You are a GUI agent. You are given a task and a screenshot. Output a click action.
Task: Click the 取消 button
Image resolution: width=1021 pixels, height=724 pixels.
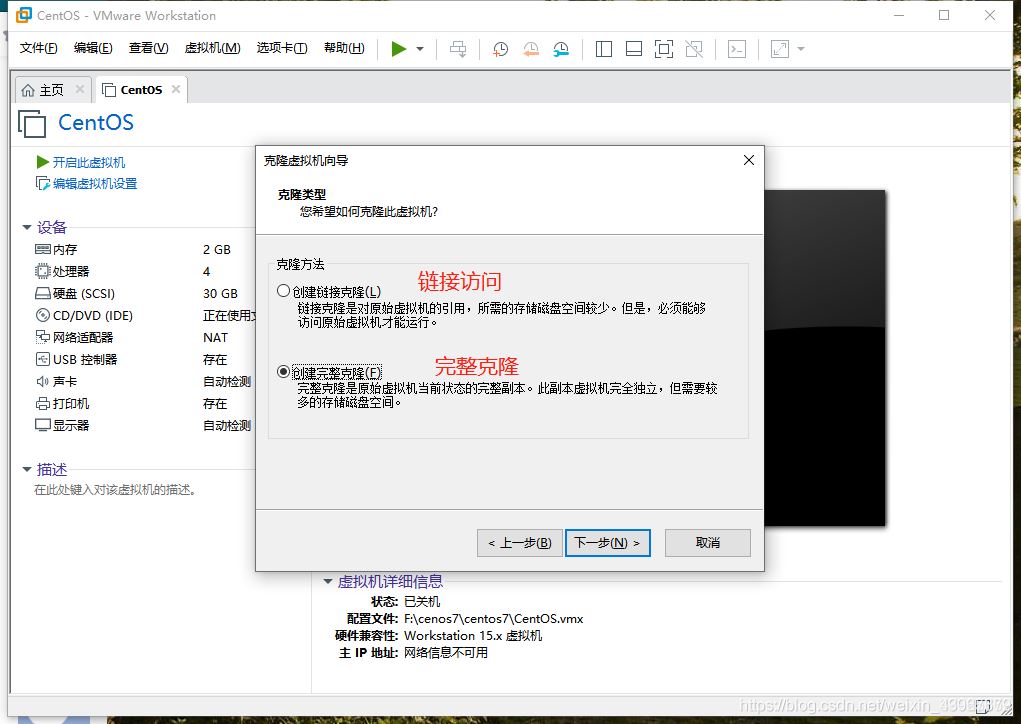(x=707, y=542)
